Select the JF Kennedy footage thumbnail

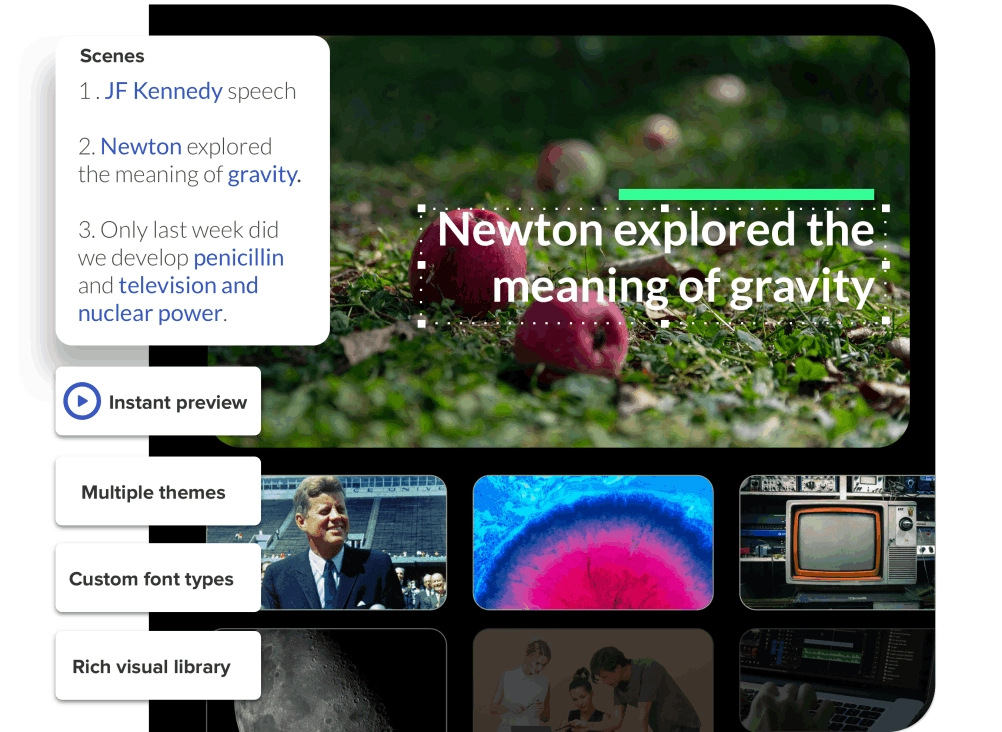point(361,542)
